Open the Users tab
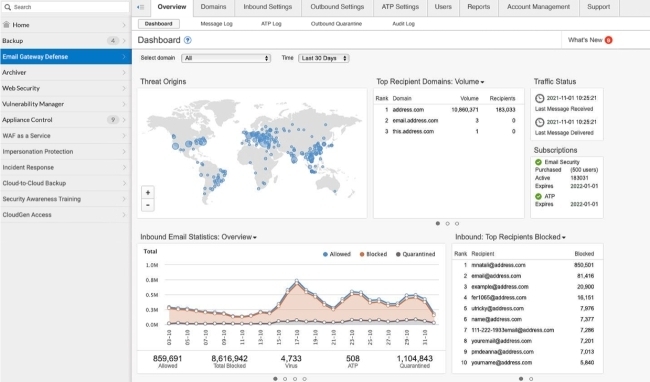 point(443,7)
